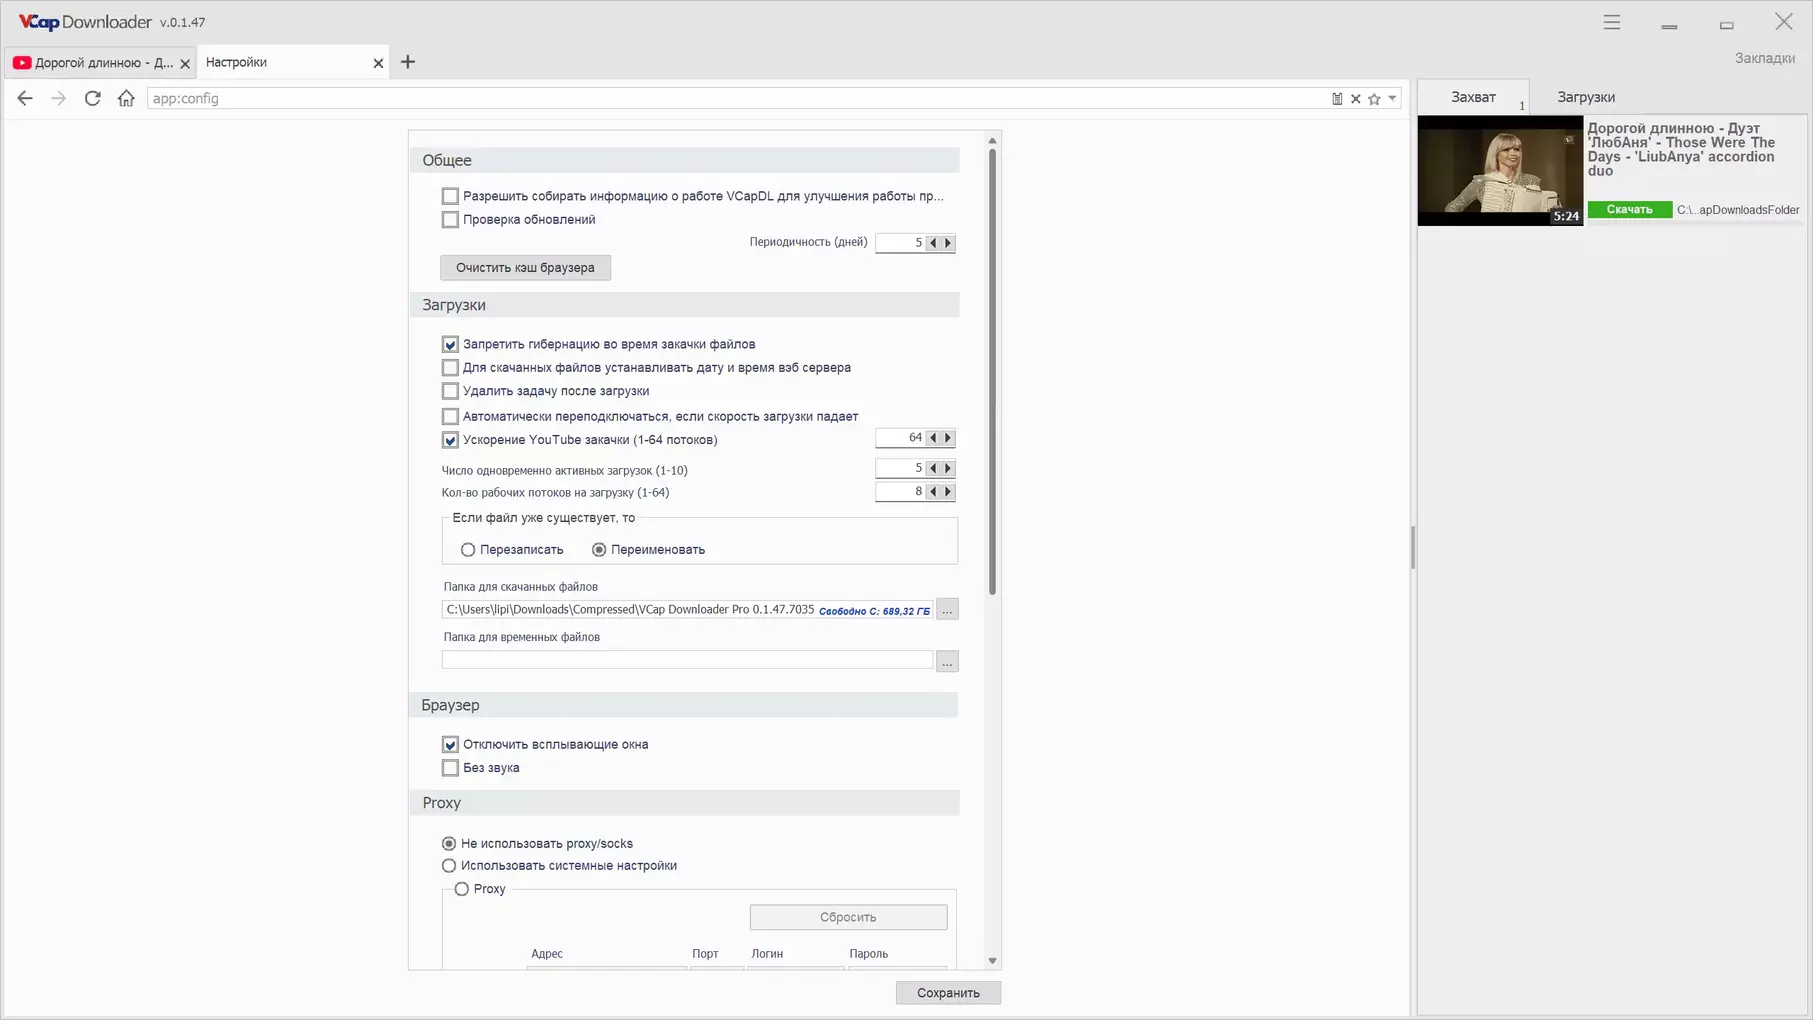Click the settings vertical scrollbar thumb
1813x1020 pixels.
[992, 372]
